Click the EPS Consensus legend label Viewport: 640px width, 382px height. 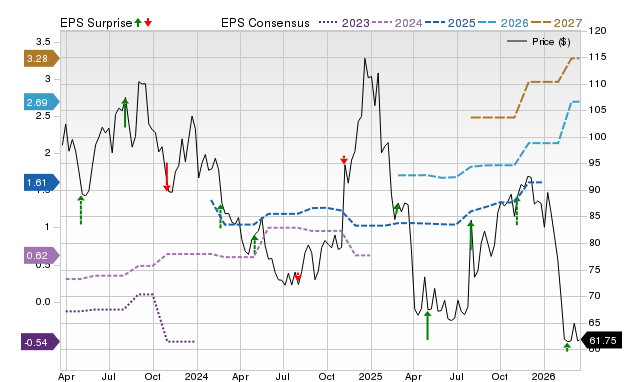265,23
